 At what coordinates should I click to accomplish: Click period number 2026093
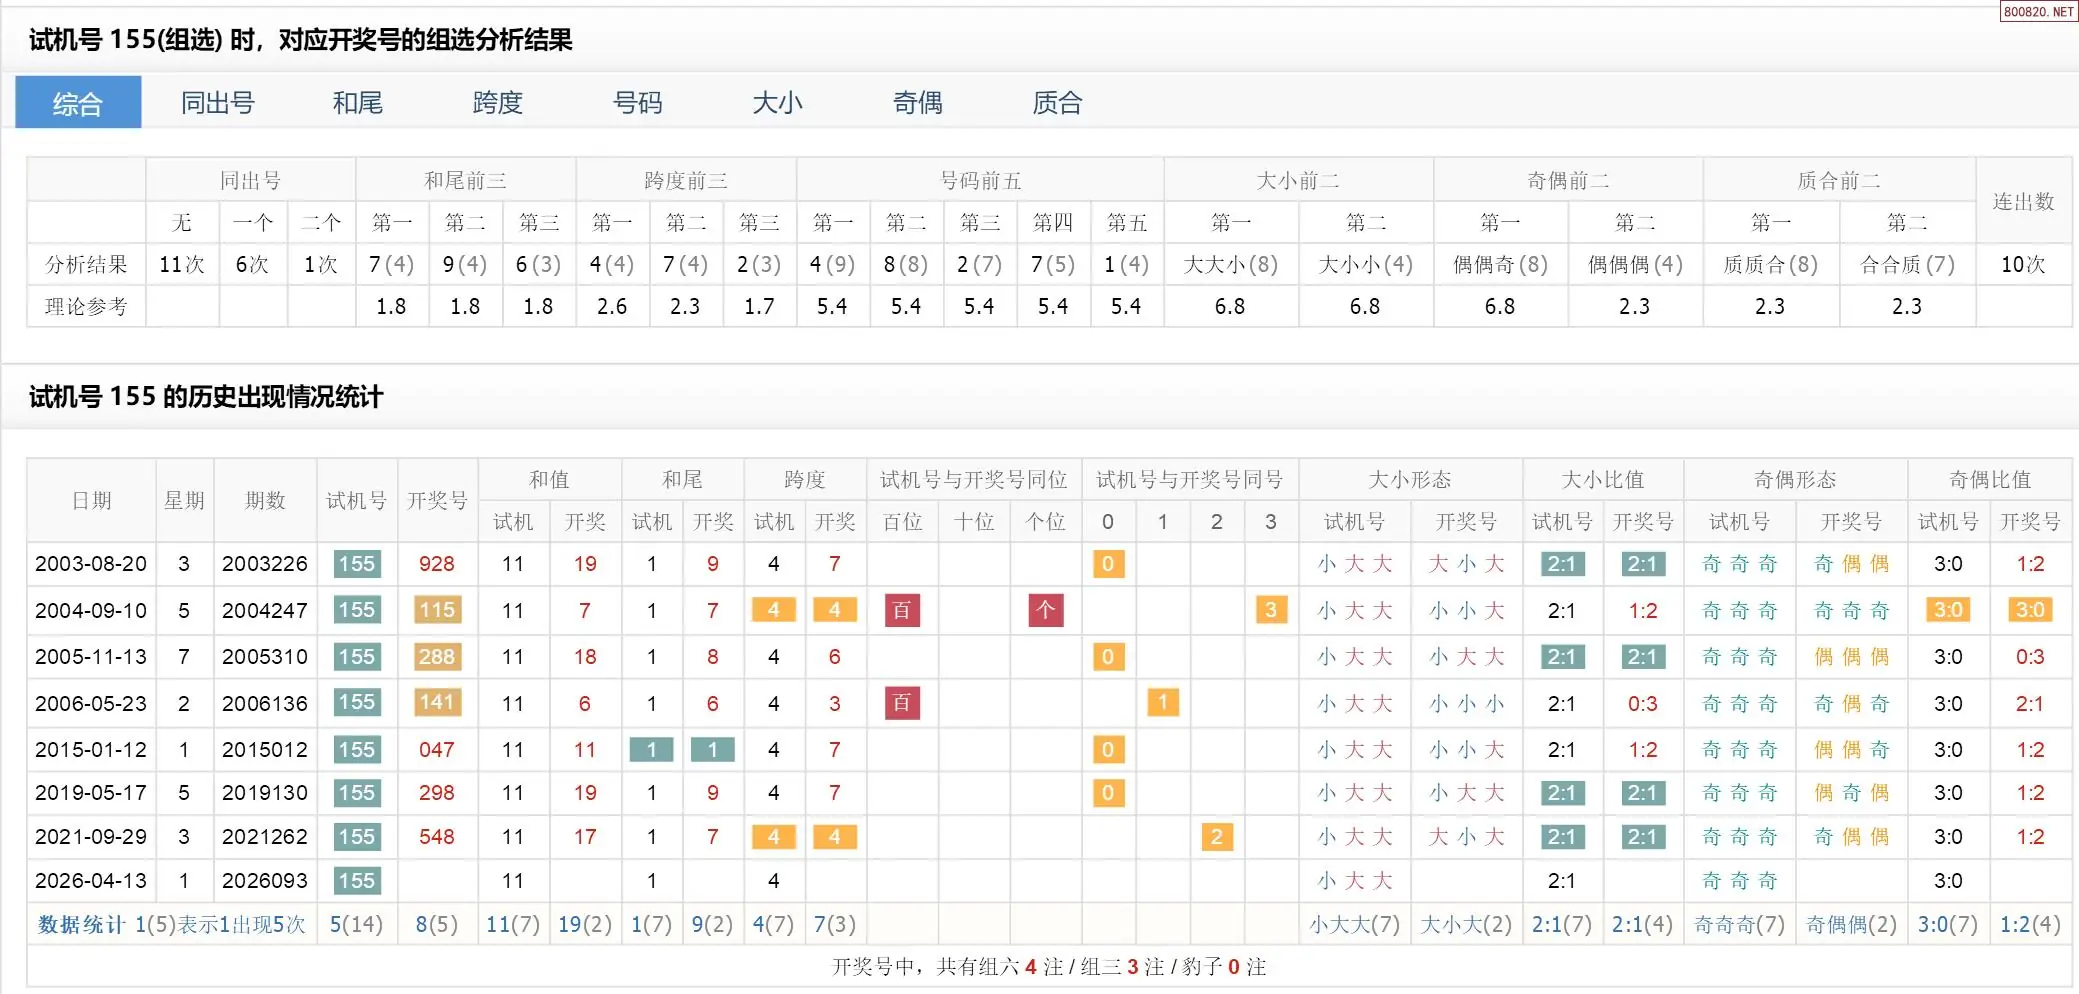tap(265, 881)
